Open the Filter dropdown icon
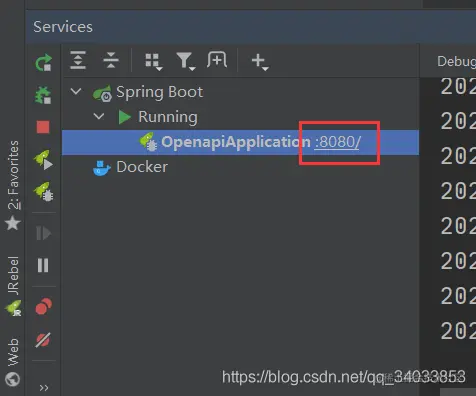476x396 pixels. point(185,61)
